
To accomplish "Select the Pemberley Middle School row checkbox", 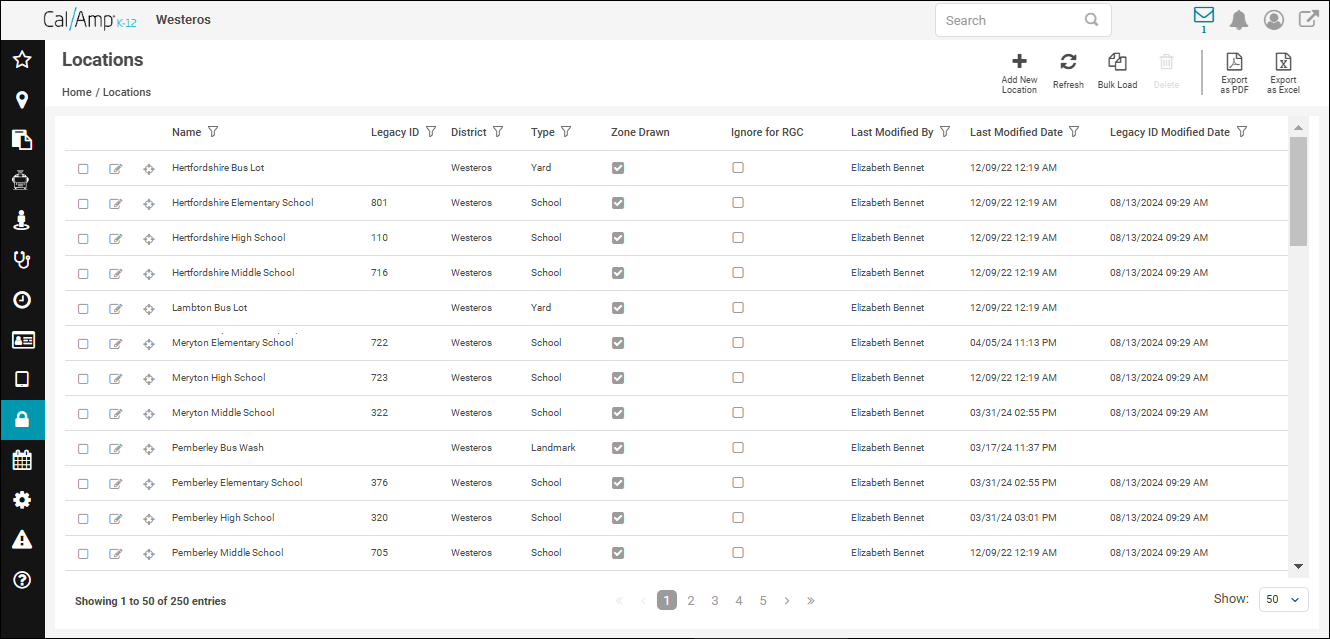I will [83, 554].
